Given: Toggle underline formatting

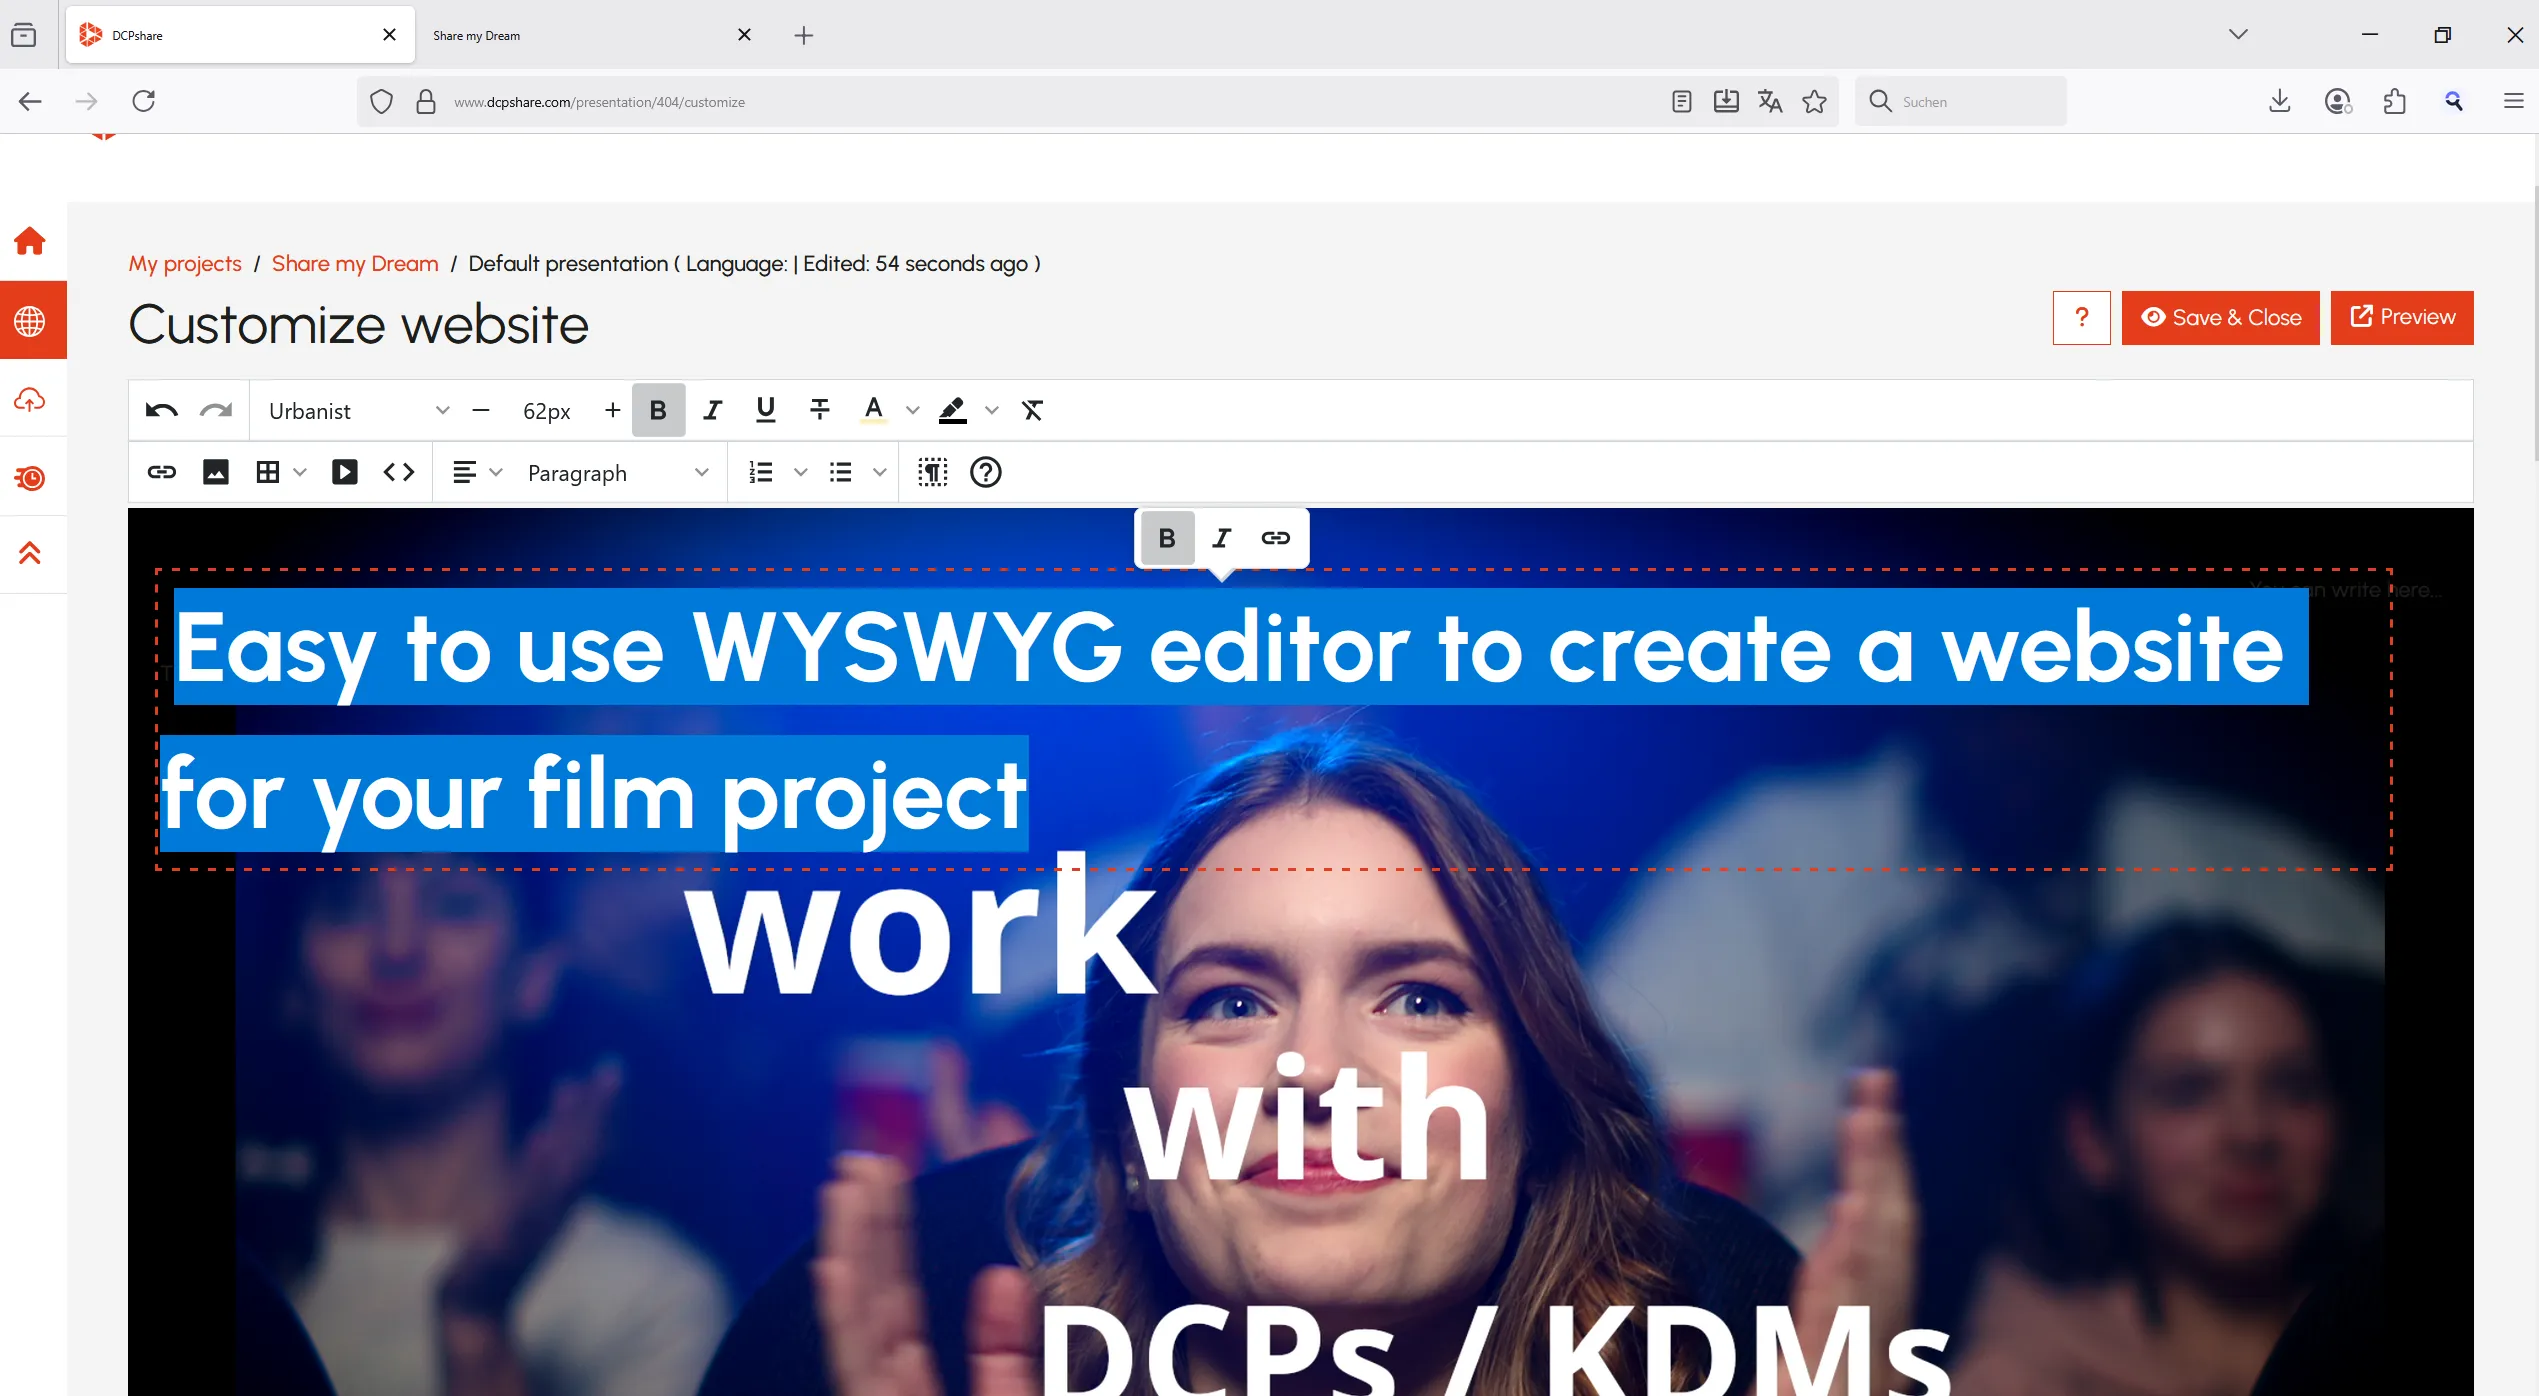Looking at the screenshot, I should pyautogui.click(x=765, y=410).
